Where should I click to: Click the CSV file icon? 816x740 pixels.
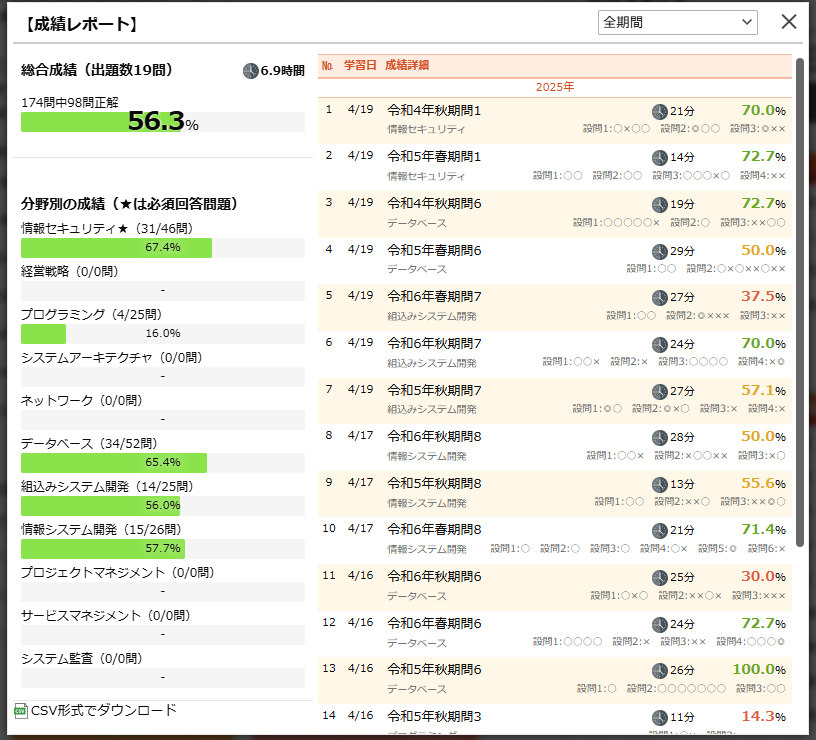tap(21, 711)
